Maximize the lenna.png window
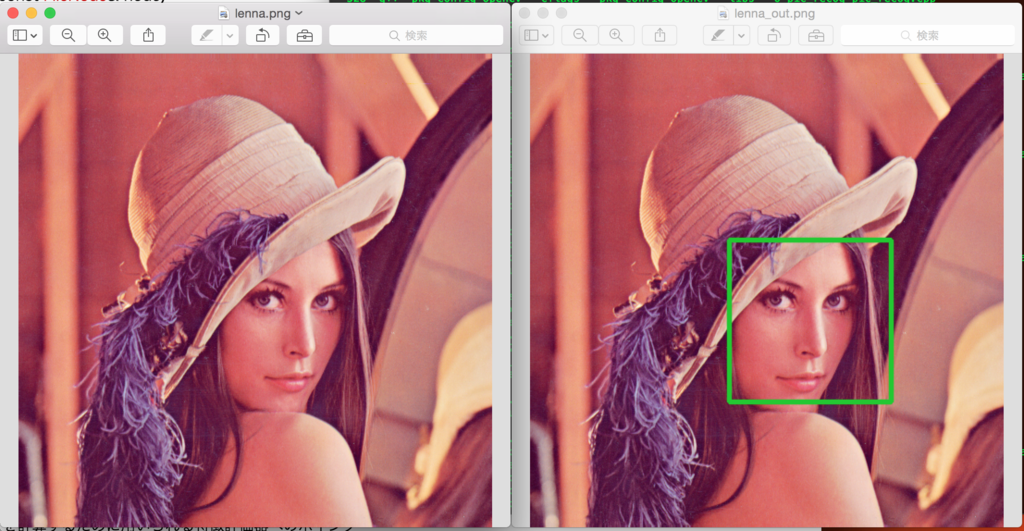The width and height of the screenshot is (1024, 531). [50, 13]
